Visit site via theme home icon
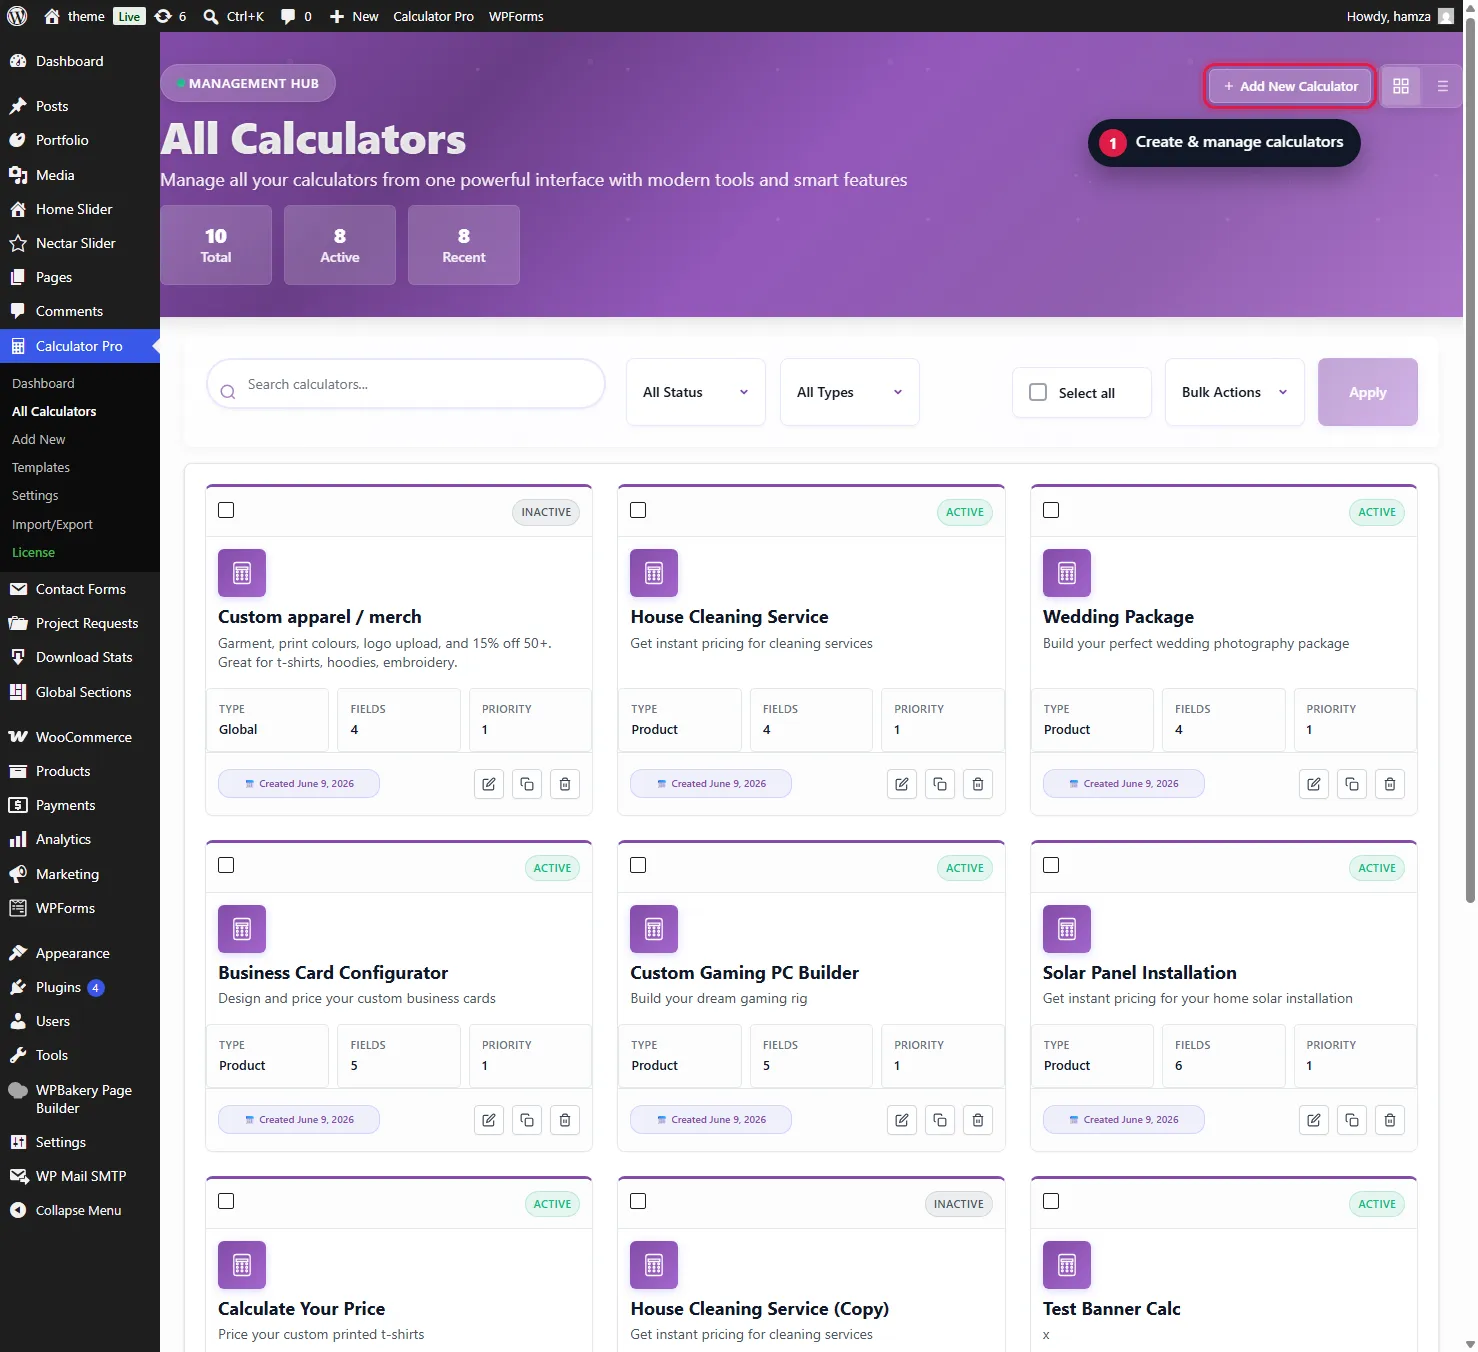Screen dimensions: 1478x1352 click(75, 16)
